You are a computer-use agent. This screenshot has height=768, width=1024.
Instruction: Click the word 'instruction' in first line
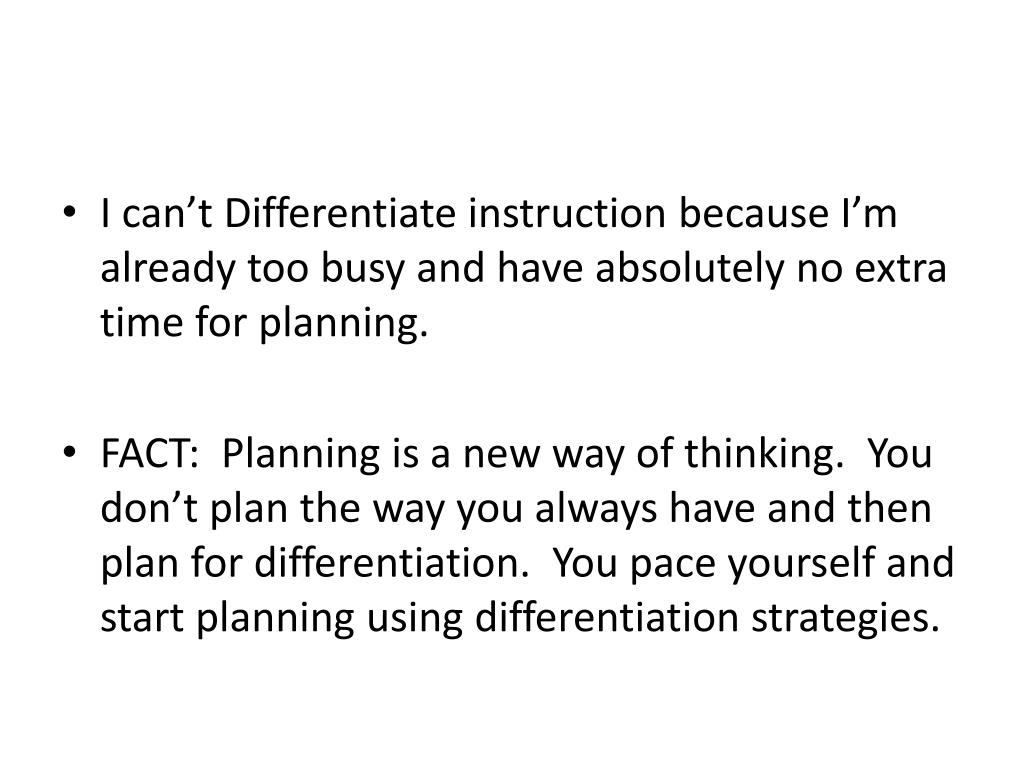567,213
